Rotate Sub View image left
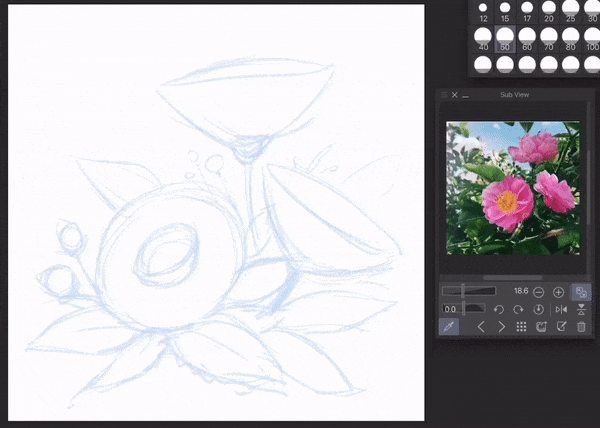The height and width of the screenshot is (428, 600). pyautogui.click(x=499, y=309)
